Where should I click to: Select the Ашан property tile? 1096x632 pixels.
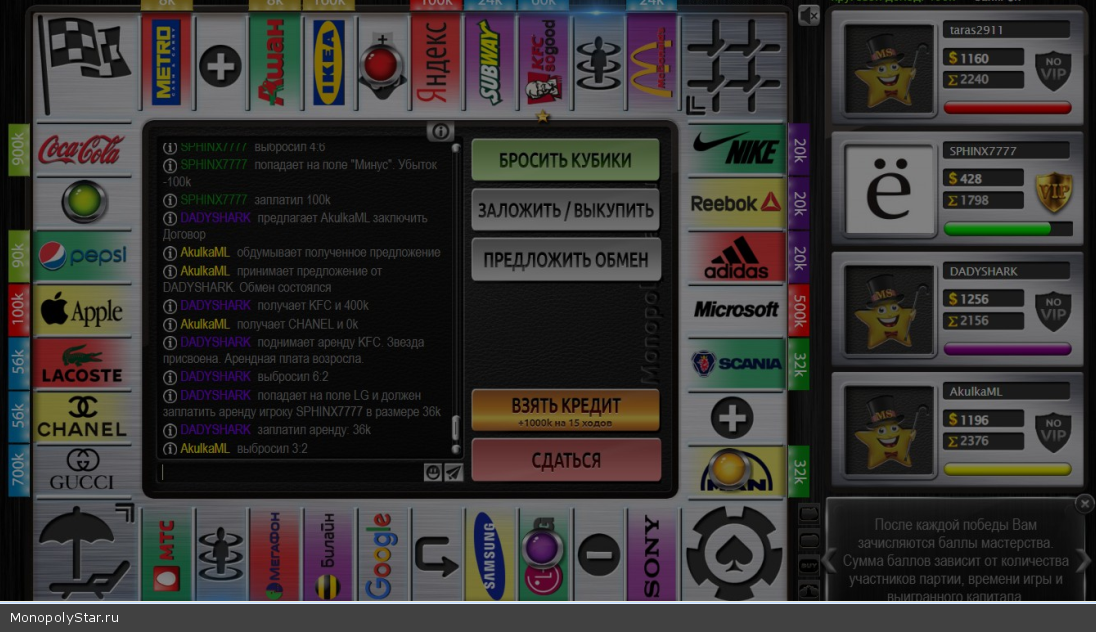pos(273,63)
